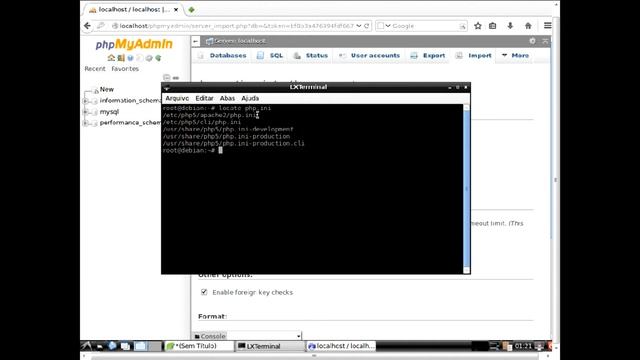
Task: Open the Firefox hamburger menu
Action: tap(547, 26)
